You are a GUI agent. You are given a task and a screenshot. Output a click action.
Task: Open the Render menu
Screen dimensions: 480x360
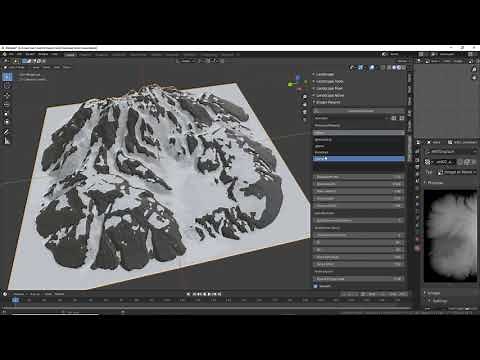tap(30, 54)
